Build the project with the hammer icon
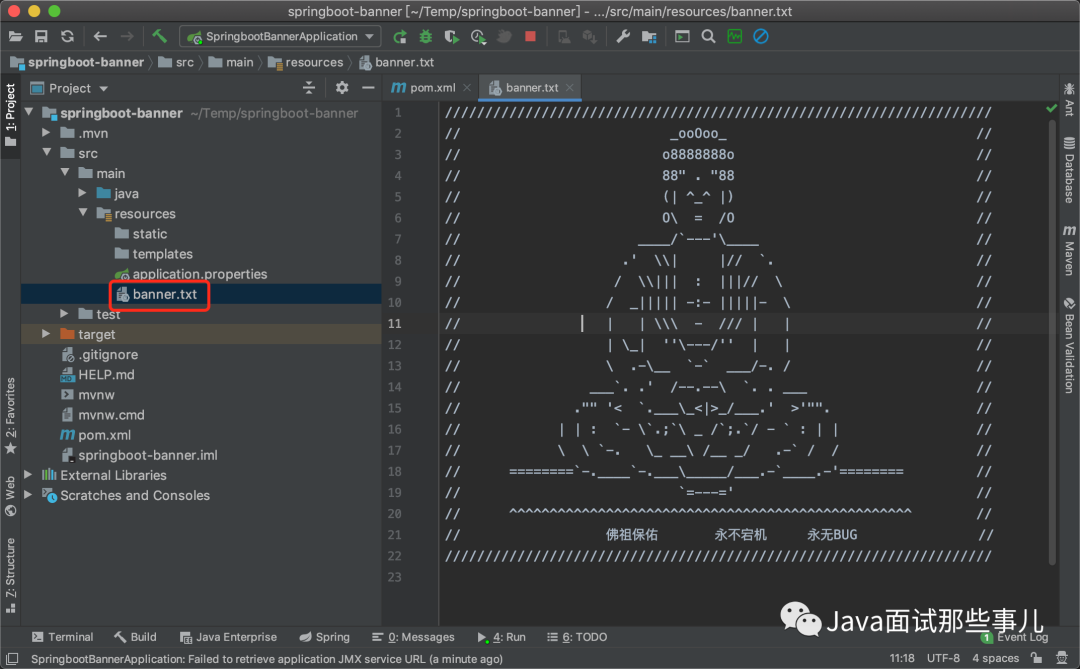This screenshot has height=669, width=1080. pyautogui.click(x=160, y=37)
